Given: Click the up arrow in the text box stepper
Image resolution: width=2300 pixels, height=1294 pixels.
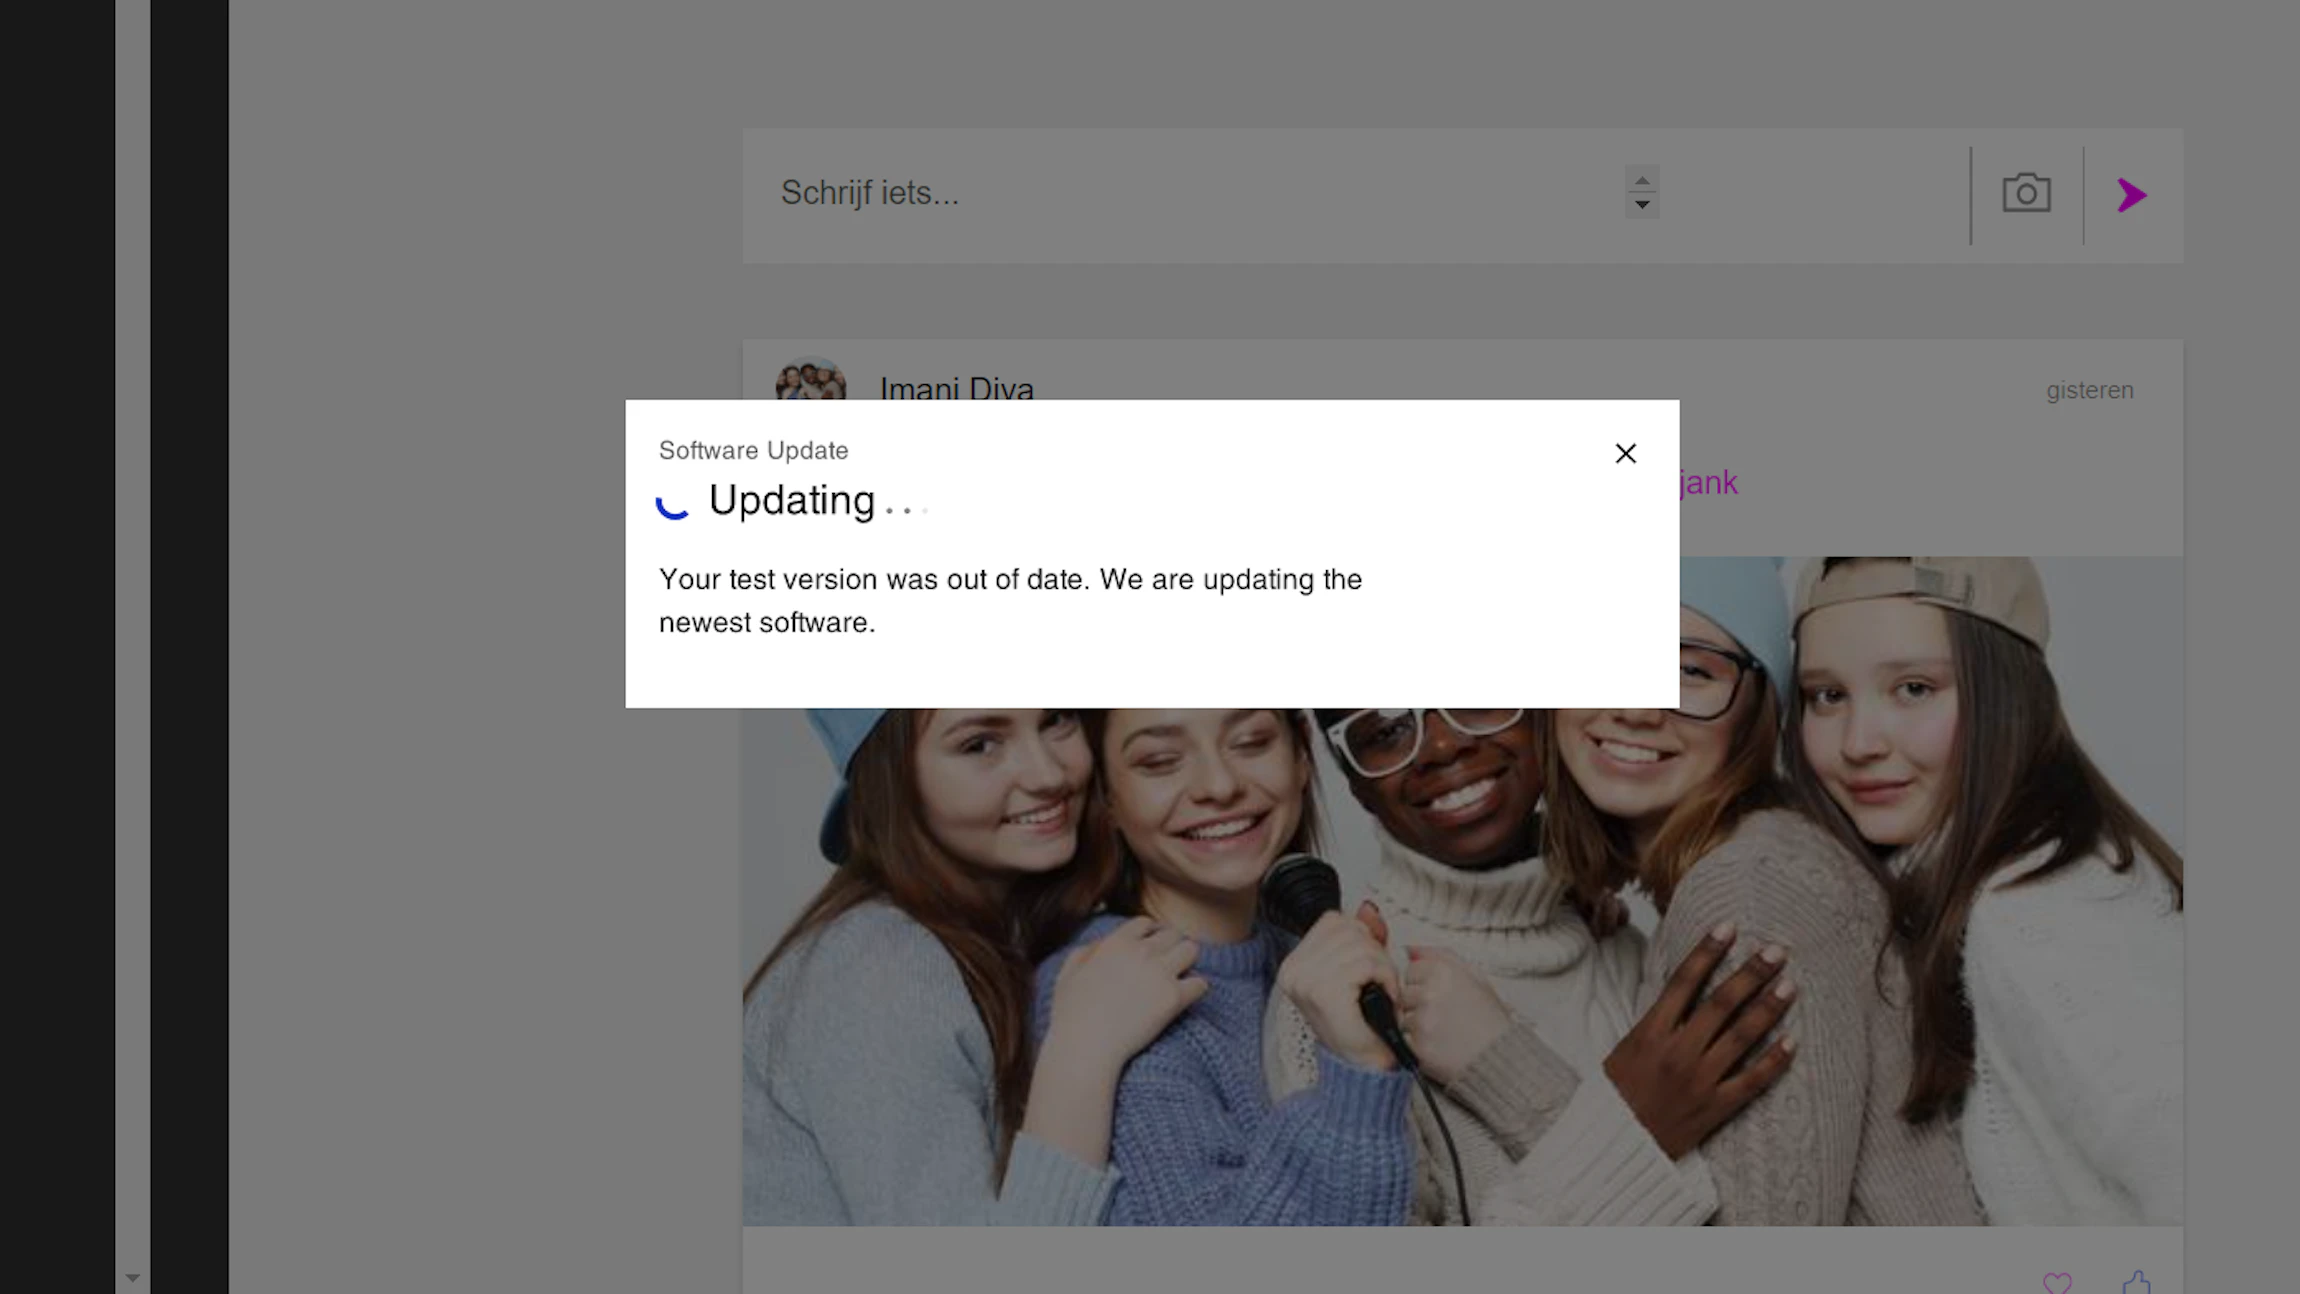Looking at the screenshot, I should (1642, 181).
